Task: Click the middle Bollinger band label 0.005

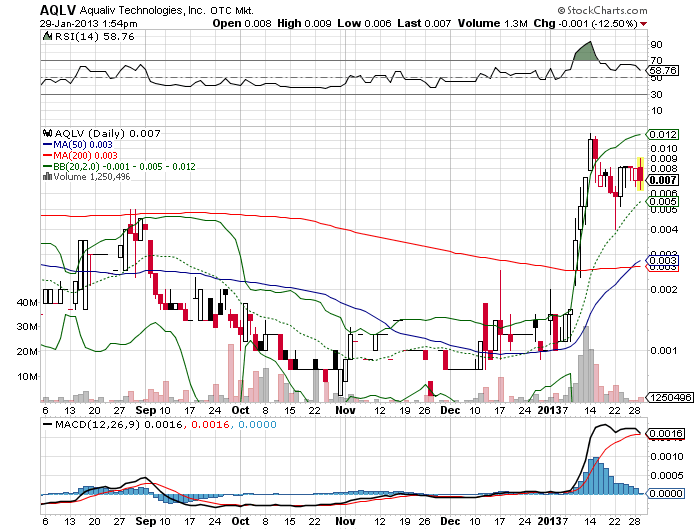Action: click(x=663, y=201)
